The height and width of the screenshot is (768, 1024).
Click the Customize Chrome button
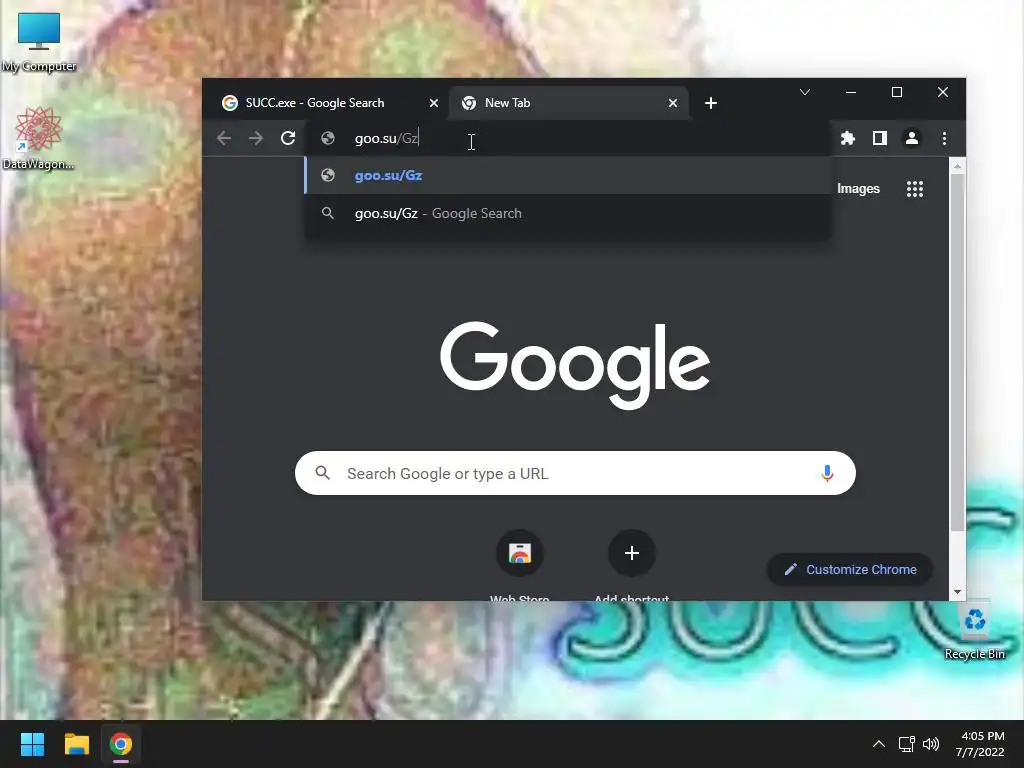(x=850, y=569)
